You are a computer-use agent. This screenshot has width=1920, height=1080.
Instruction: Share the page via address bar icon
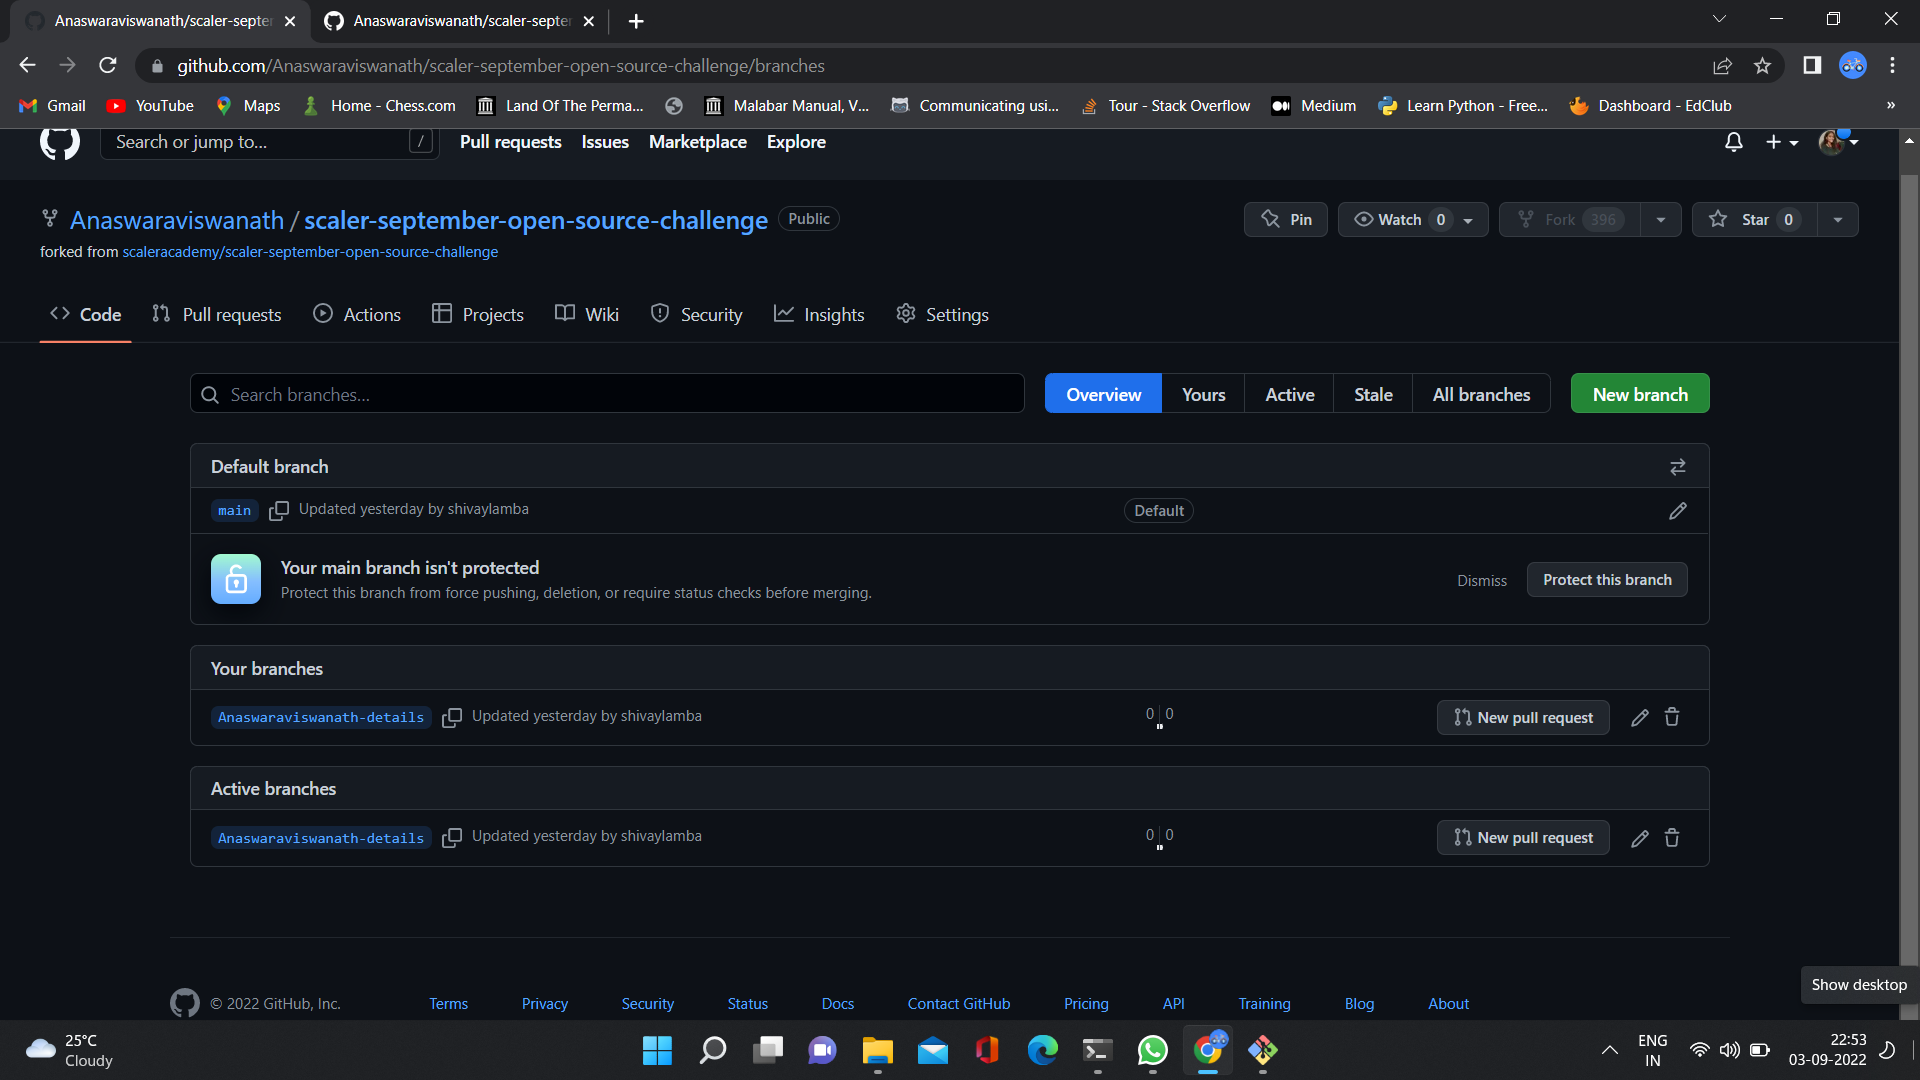pyautogui.click(x=1722, y=65)
